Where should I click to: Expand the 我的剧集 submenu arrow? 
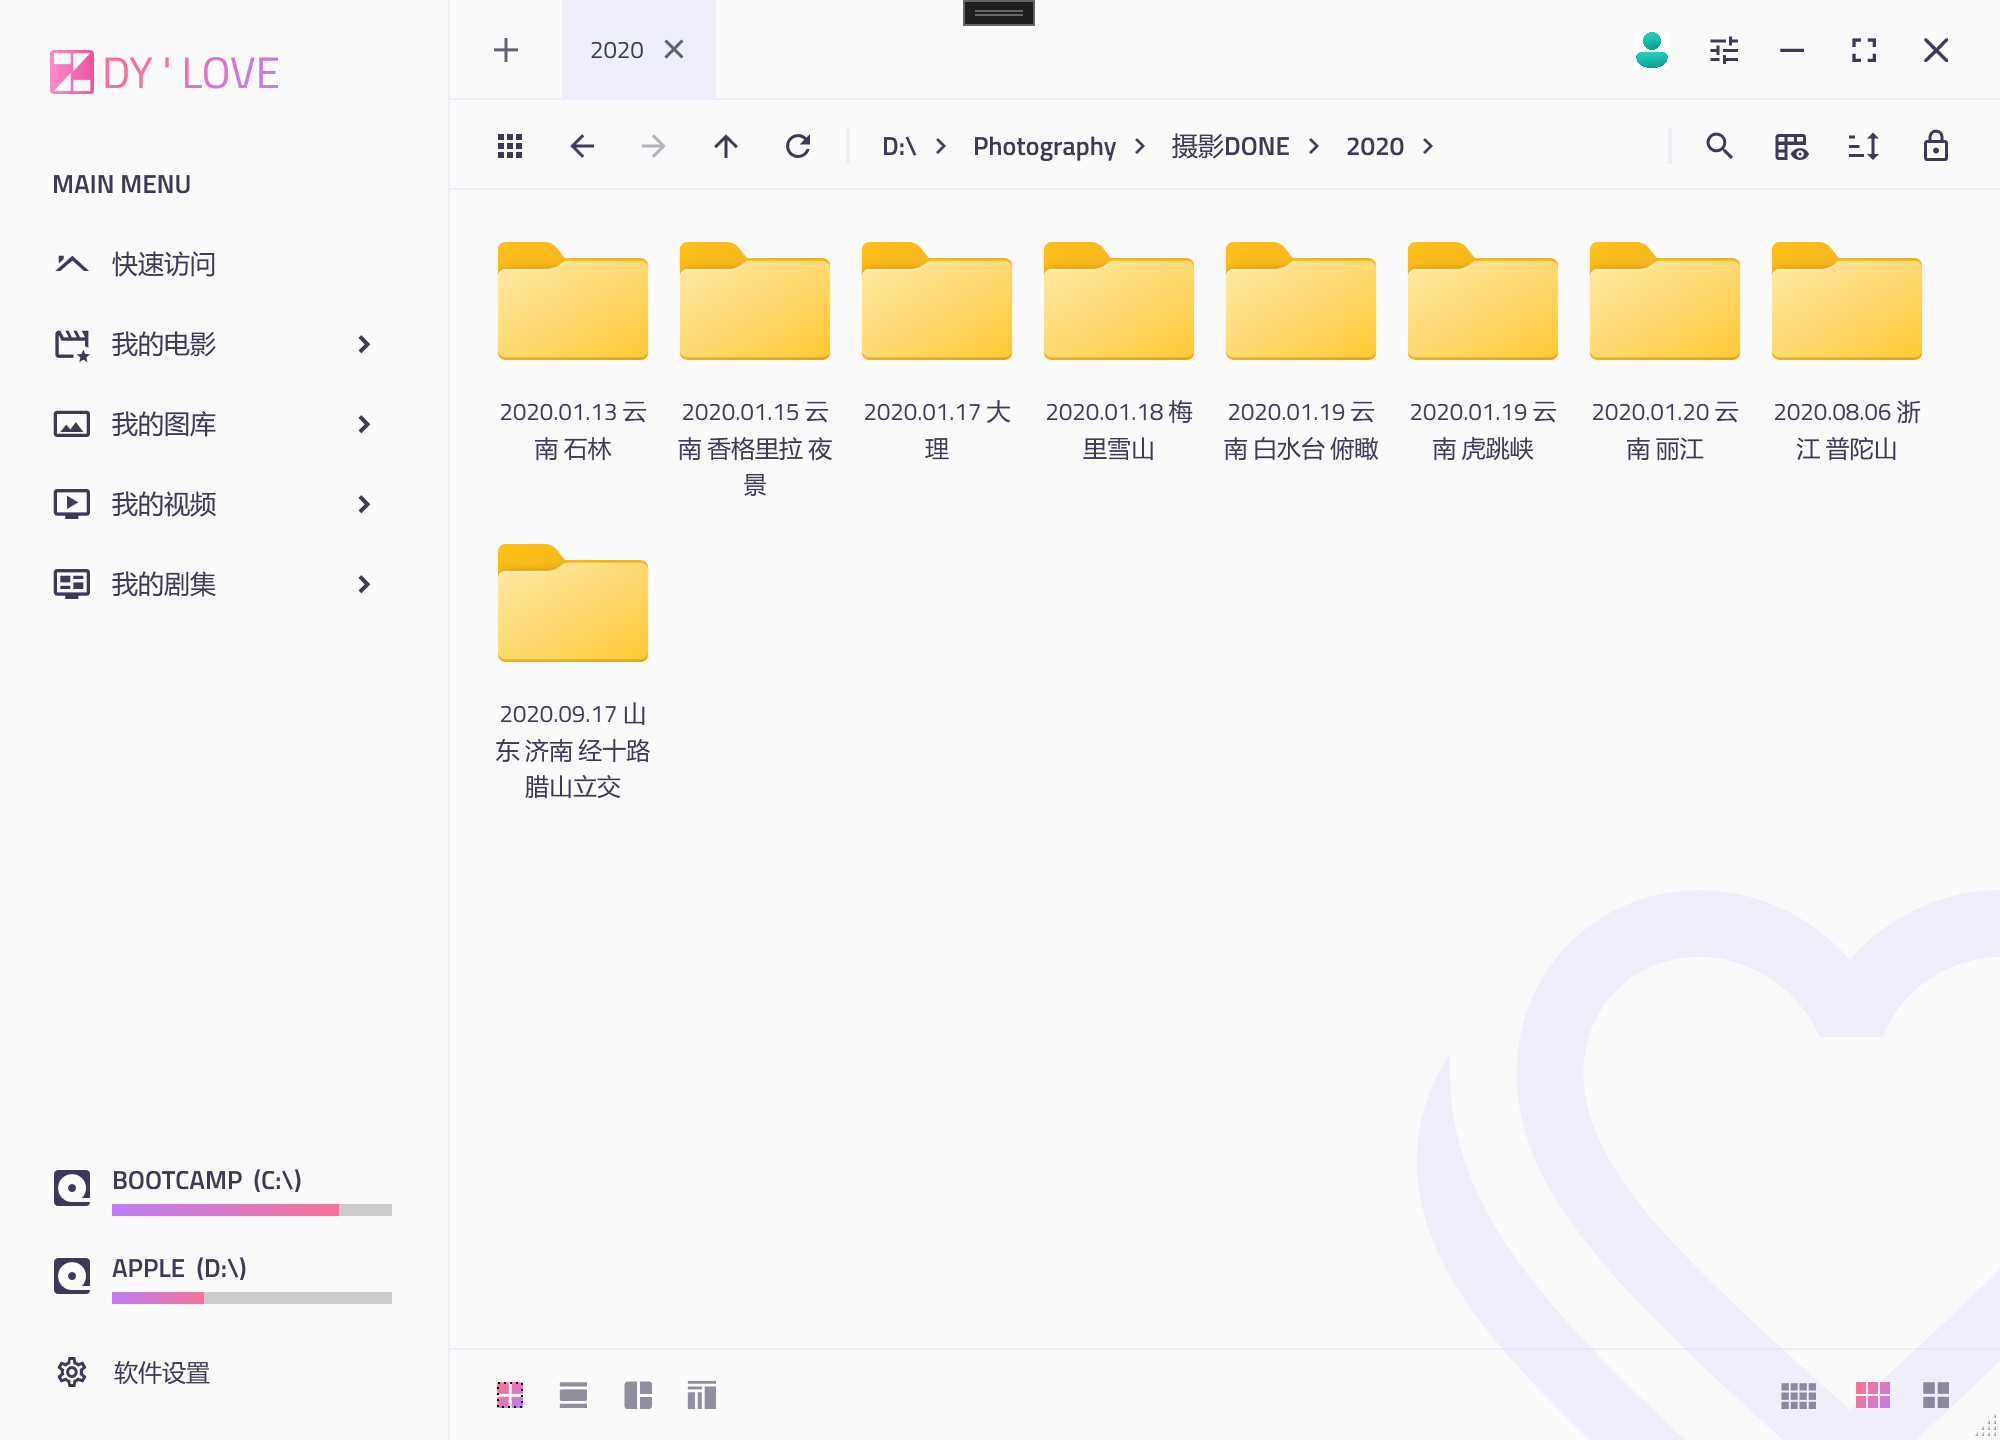point(364,584)
